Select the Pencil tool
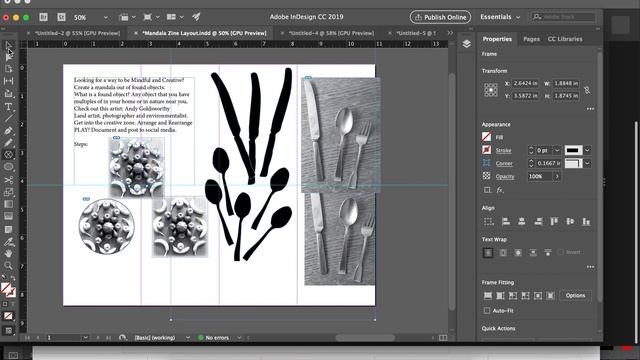Viewport: 640px width, 360px height. tap(8, 143)
